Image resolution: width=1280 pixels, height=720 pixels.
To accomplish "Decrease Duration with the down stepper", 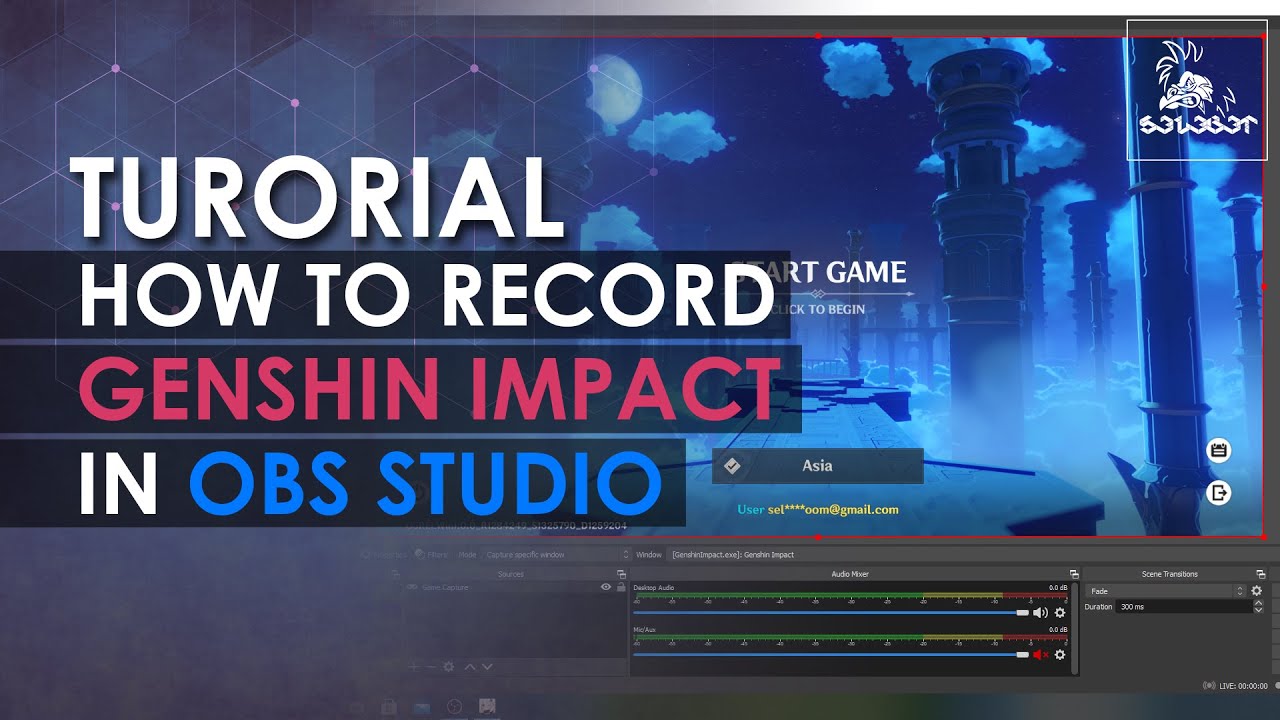I will coord(1258,610).
